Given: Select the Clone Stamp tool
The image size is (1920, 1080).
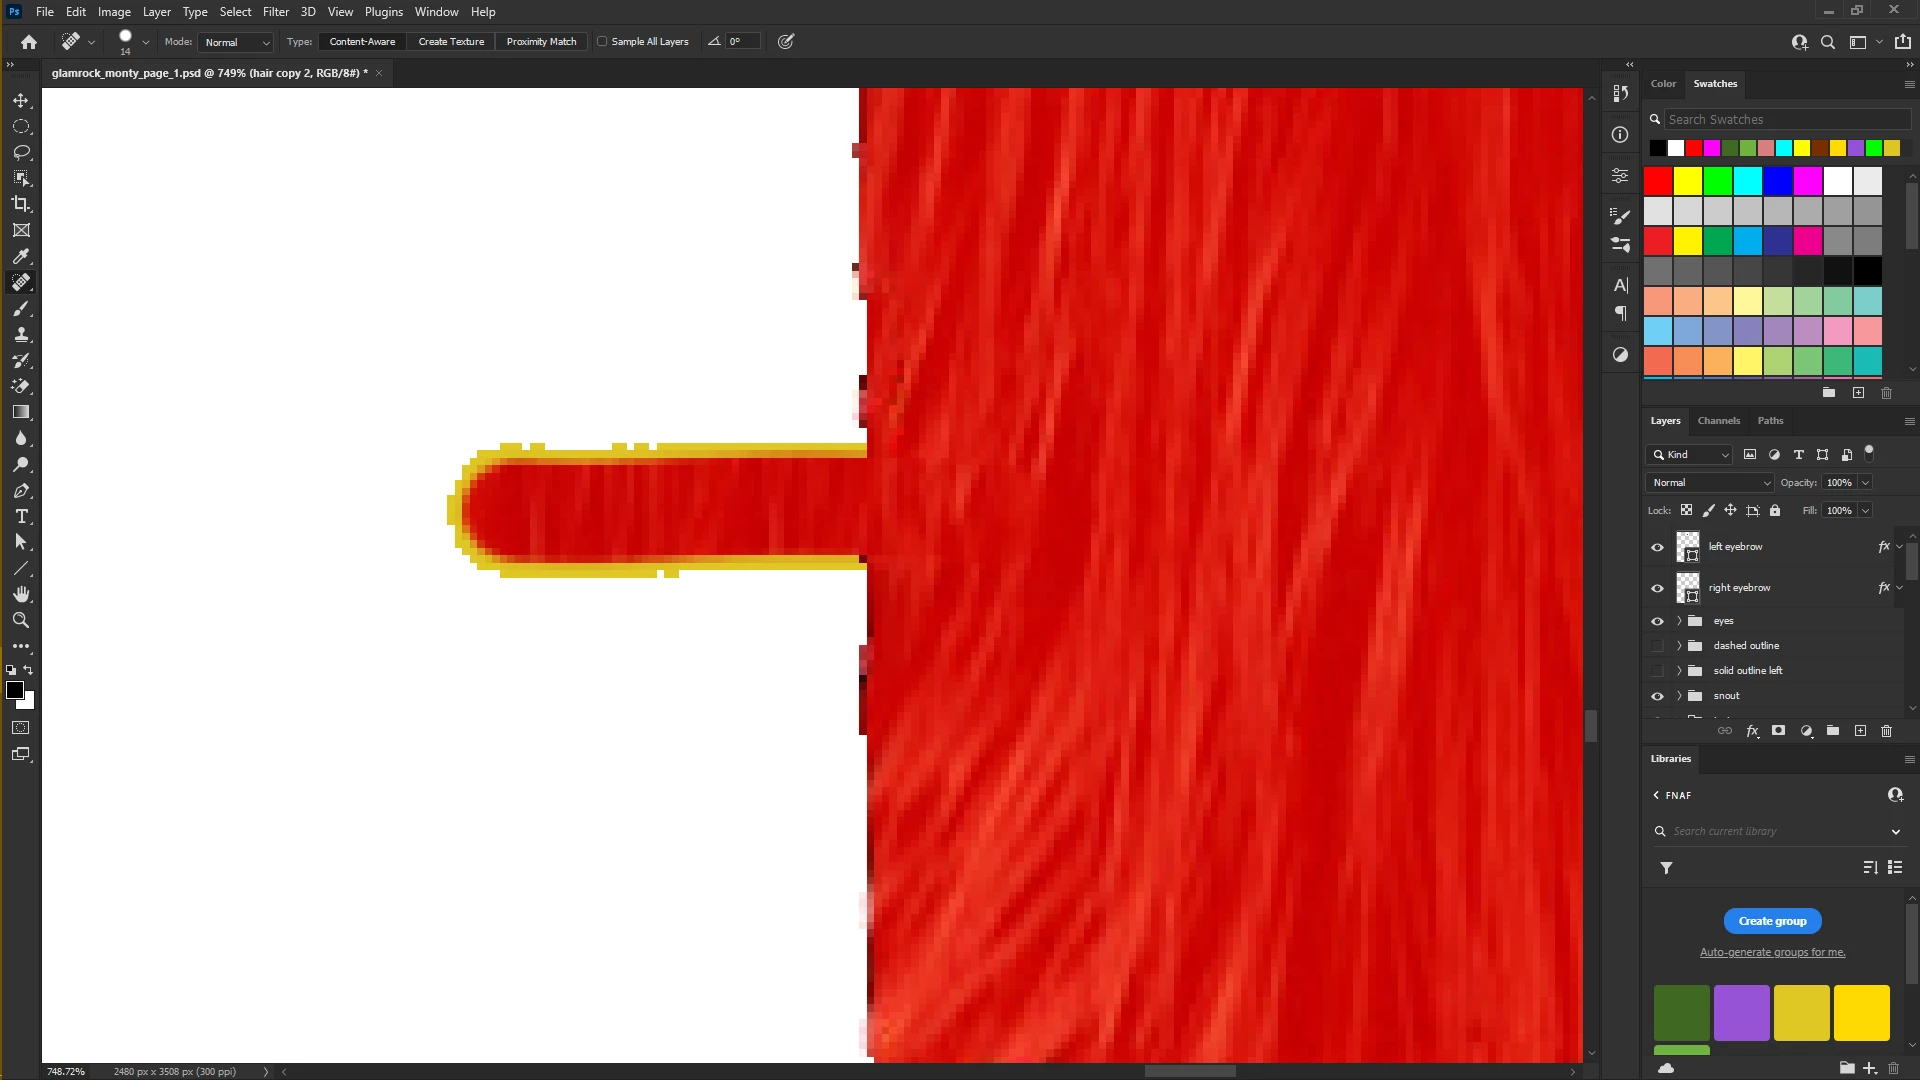Looking at the screenshot, I should coord(21,335).
